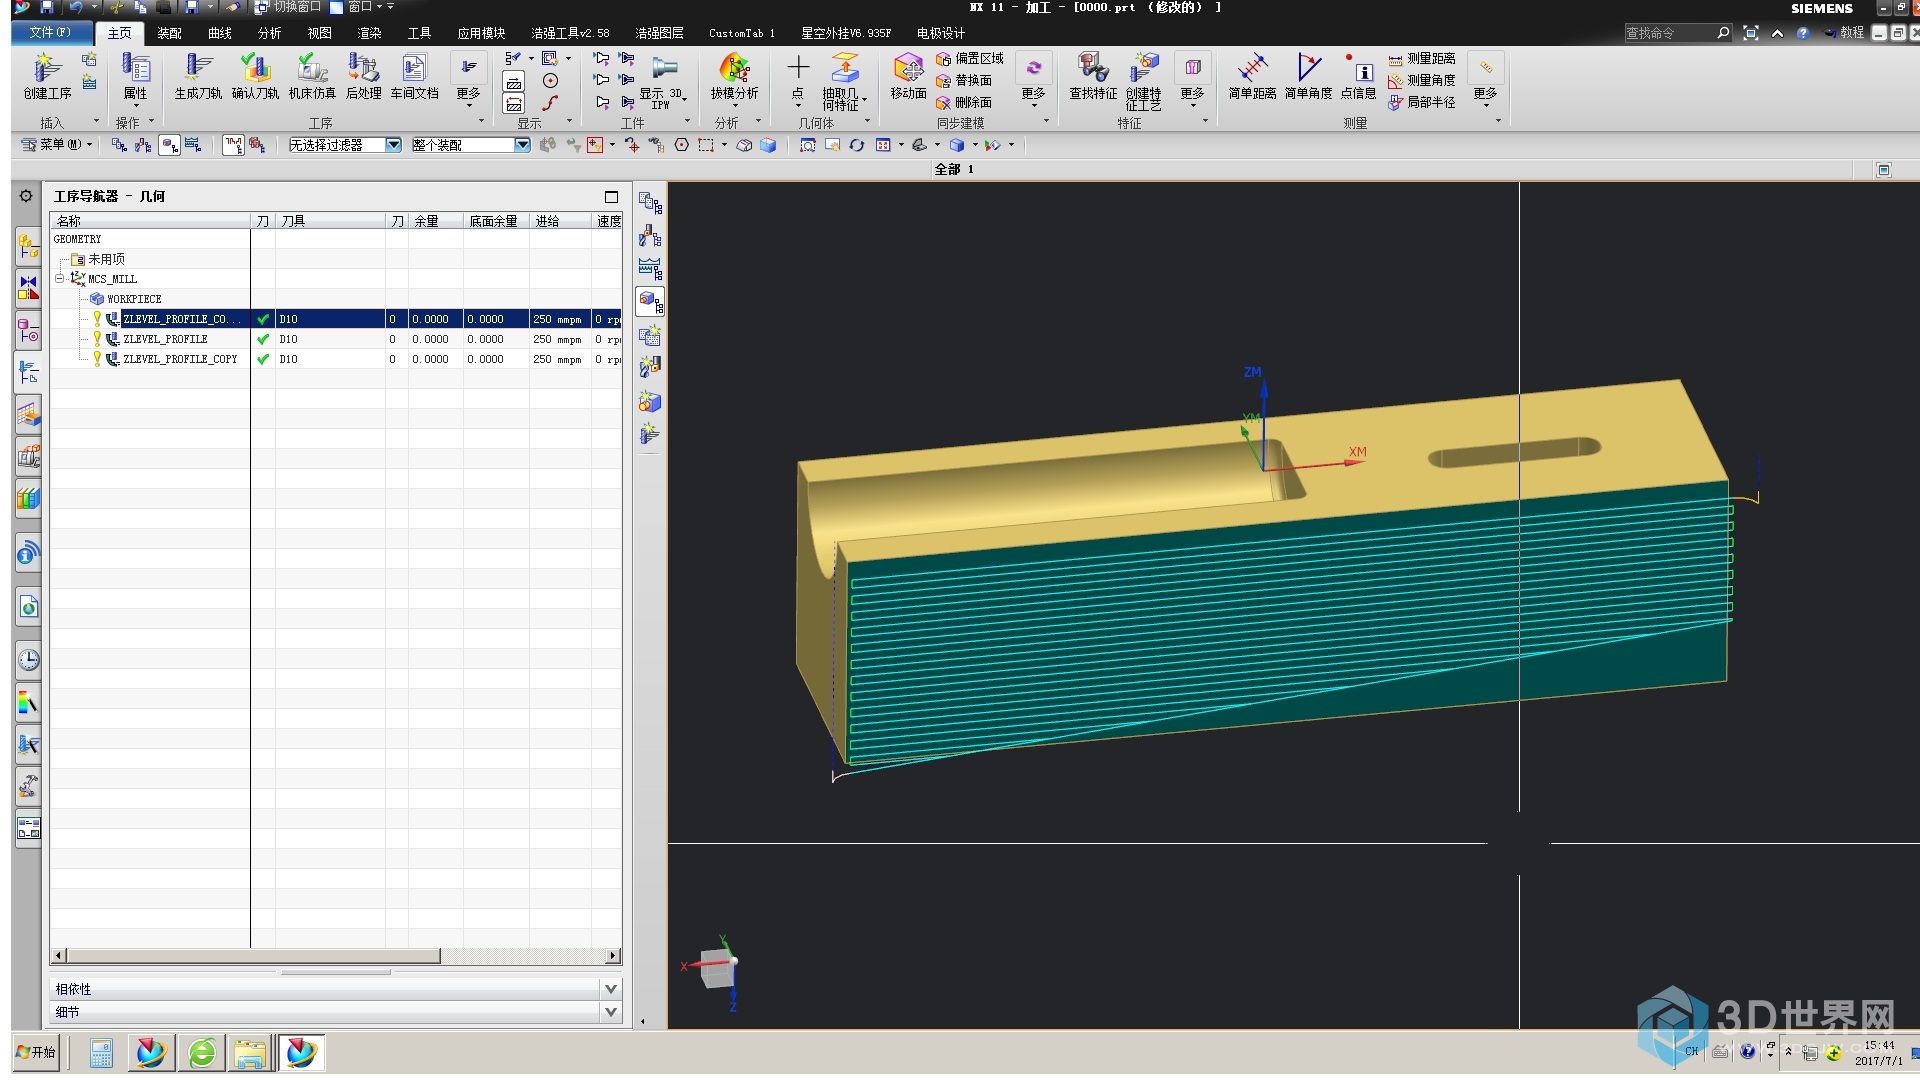Click green checkmark of ZLEVEL_PROFILE row
The height and width of the screenshot is (1080, 1920).
click(x=263, y=339)
